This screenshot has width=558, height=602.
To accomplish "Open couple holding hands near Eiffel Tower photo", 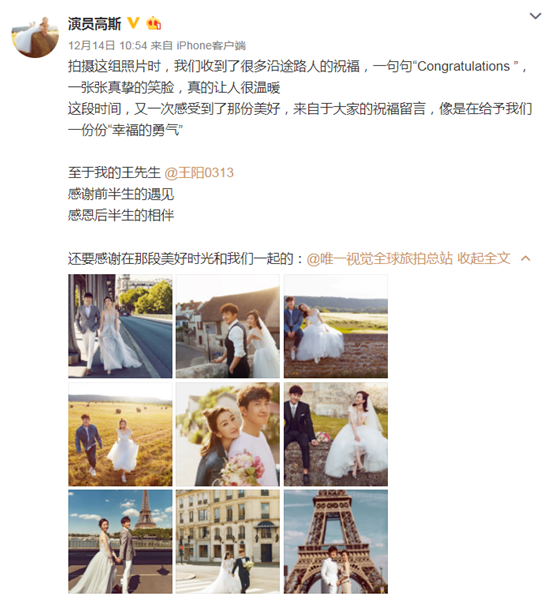I will coord(120,542).
